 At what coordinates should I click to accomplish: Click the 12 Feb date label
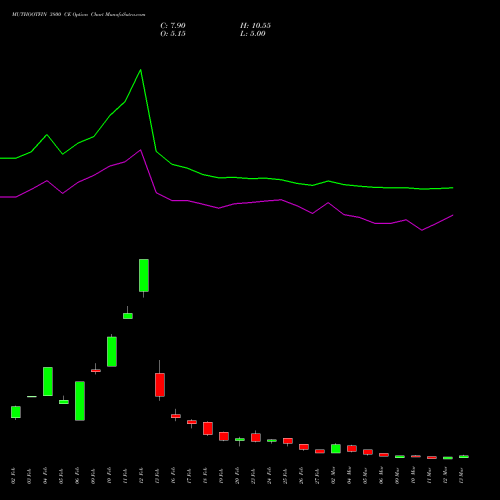click(x=141, y=476)
